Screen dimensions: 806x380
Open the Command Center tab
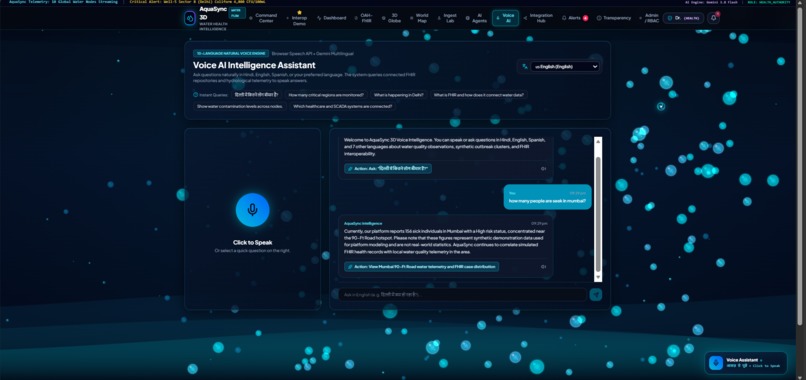tap(264, 18)
